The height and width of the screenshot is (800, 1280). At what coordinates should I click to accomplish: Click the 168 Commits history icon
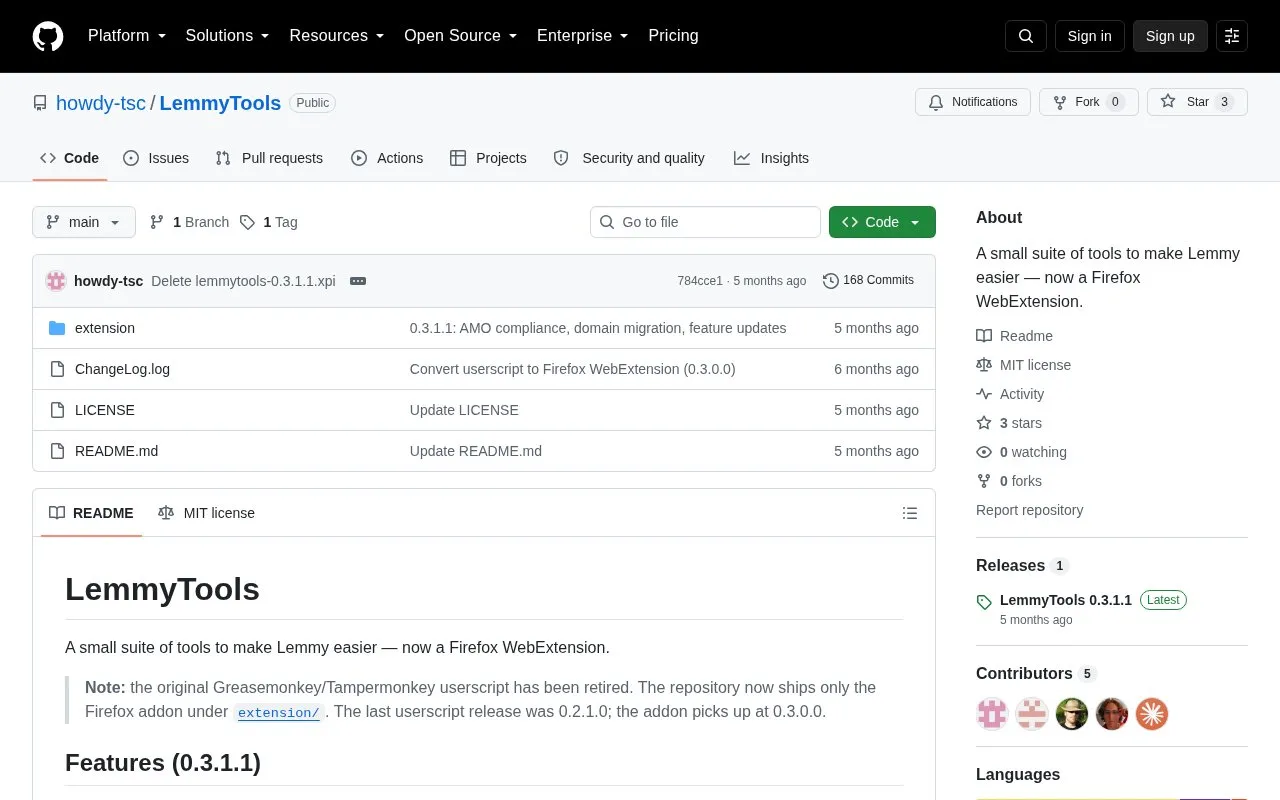[x=830, y=281]
